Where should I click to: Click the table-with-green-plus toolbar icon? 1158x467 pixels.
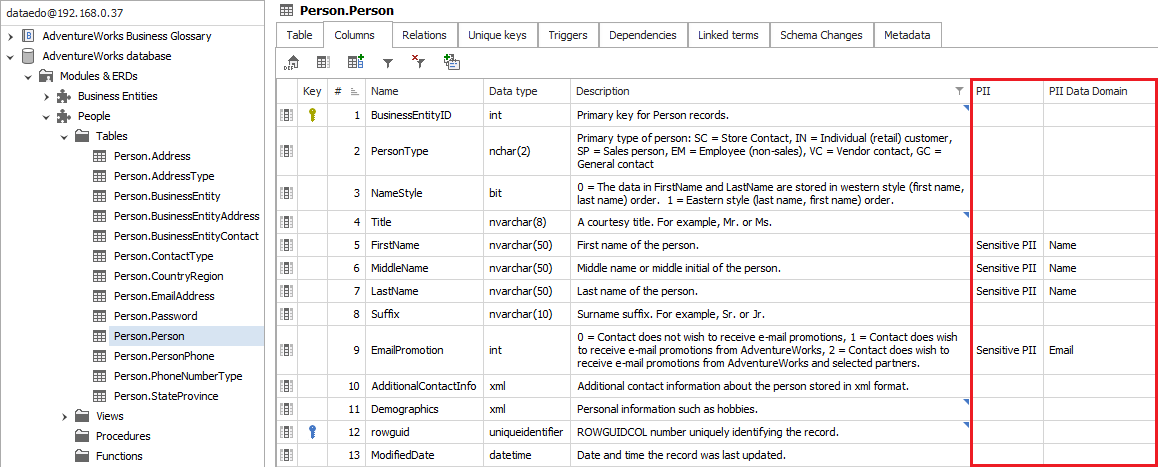(355, 62)
